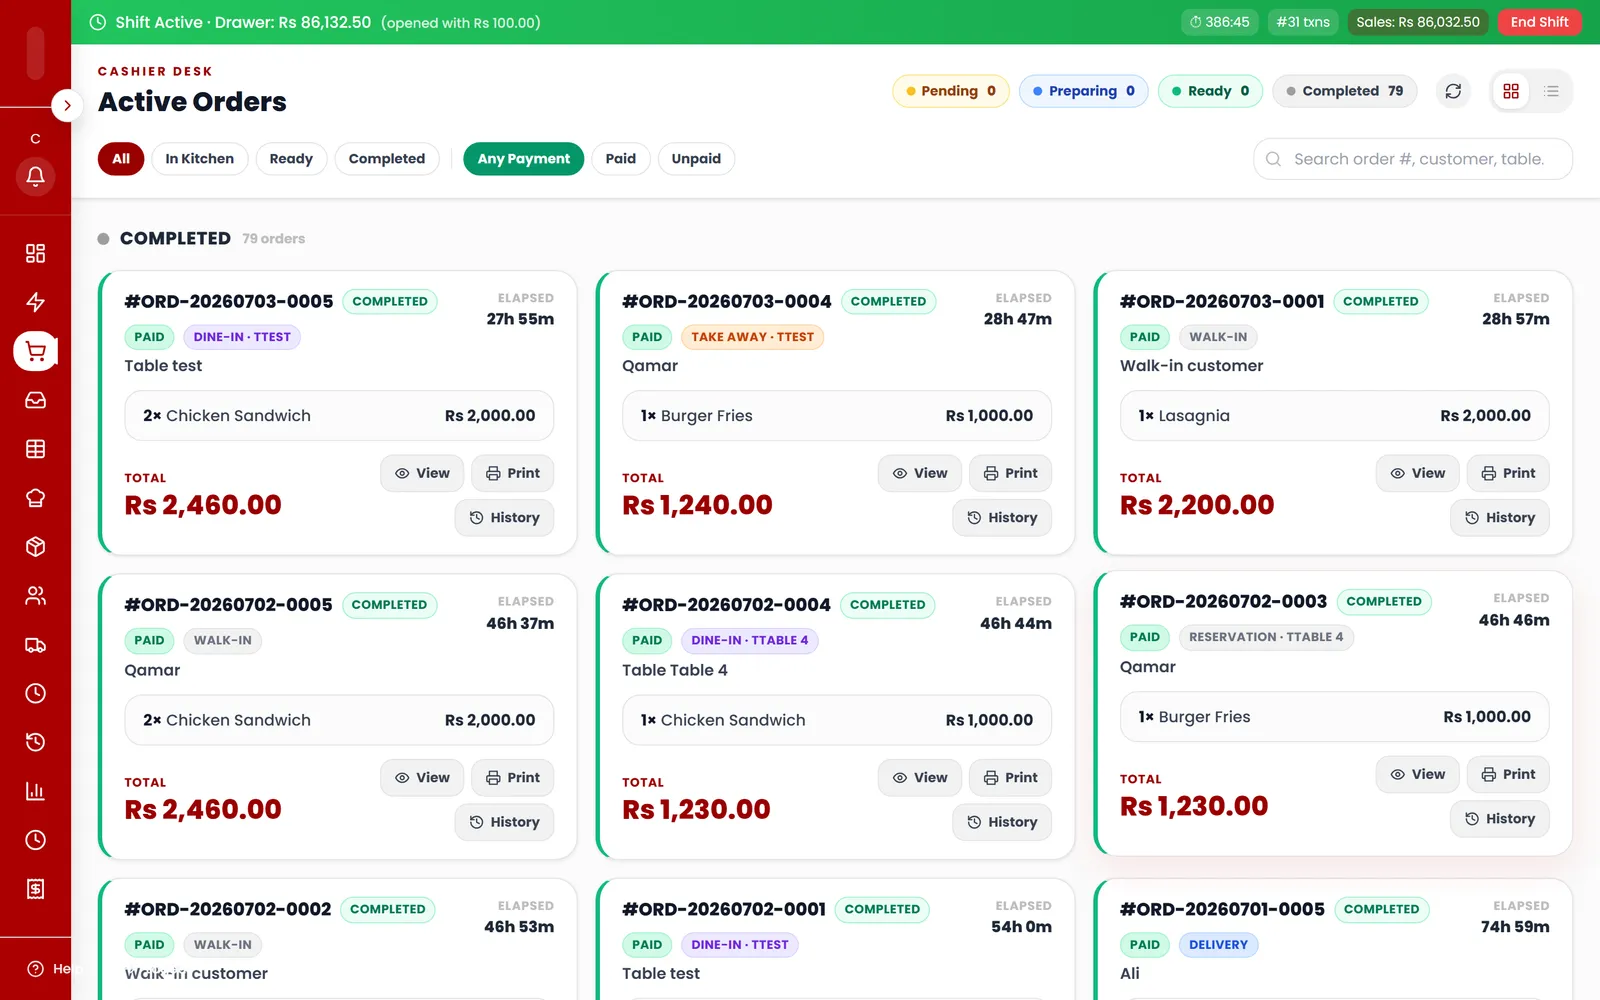The width and height of the screenshot is (1600, 1000).
Task: Select the Pending 0 status pill
Action: [x=950, y=91]
